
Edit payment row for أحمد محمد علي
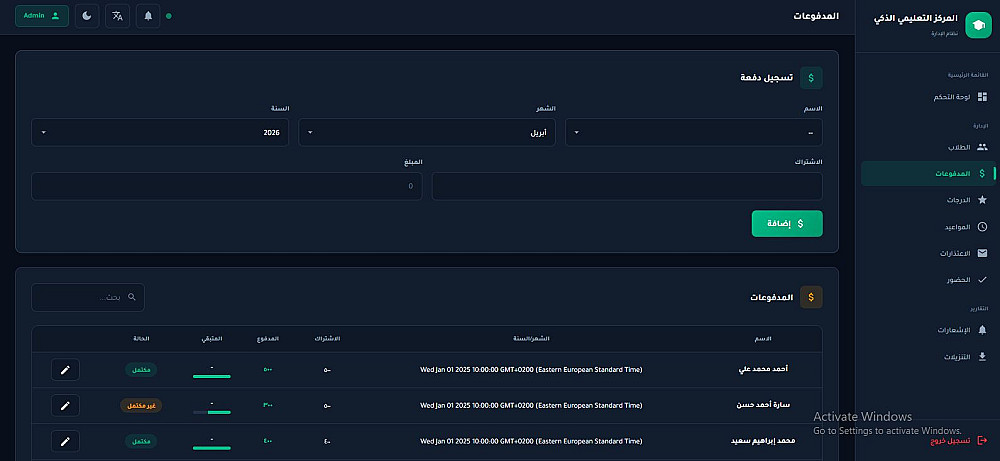click(x=65, y=370)
